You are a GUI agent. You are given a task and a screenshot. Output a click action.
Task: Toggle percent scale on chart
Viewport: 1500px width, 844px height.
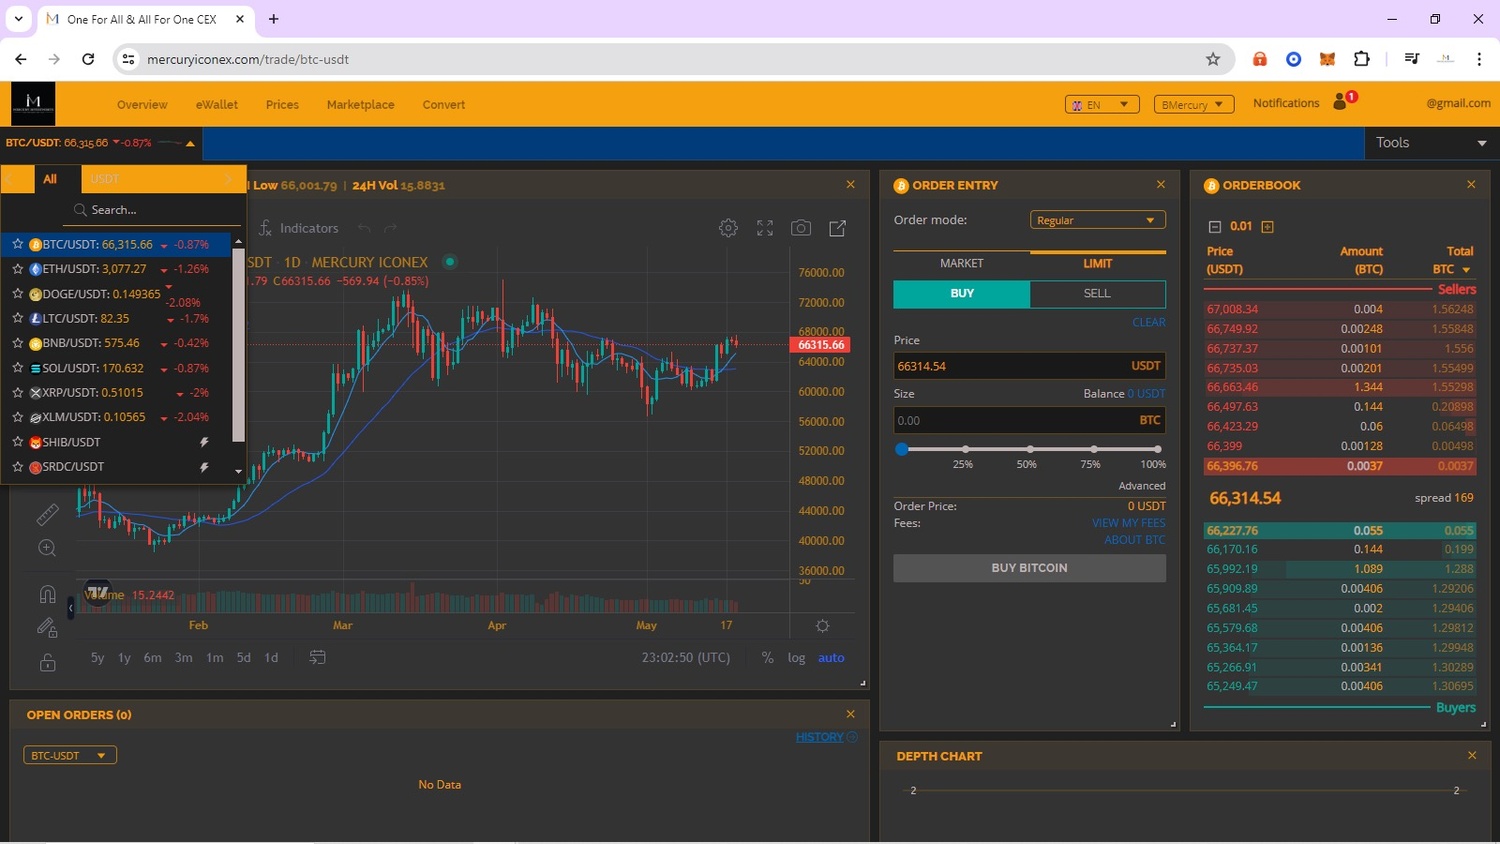[767, 657]
